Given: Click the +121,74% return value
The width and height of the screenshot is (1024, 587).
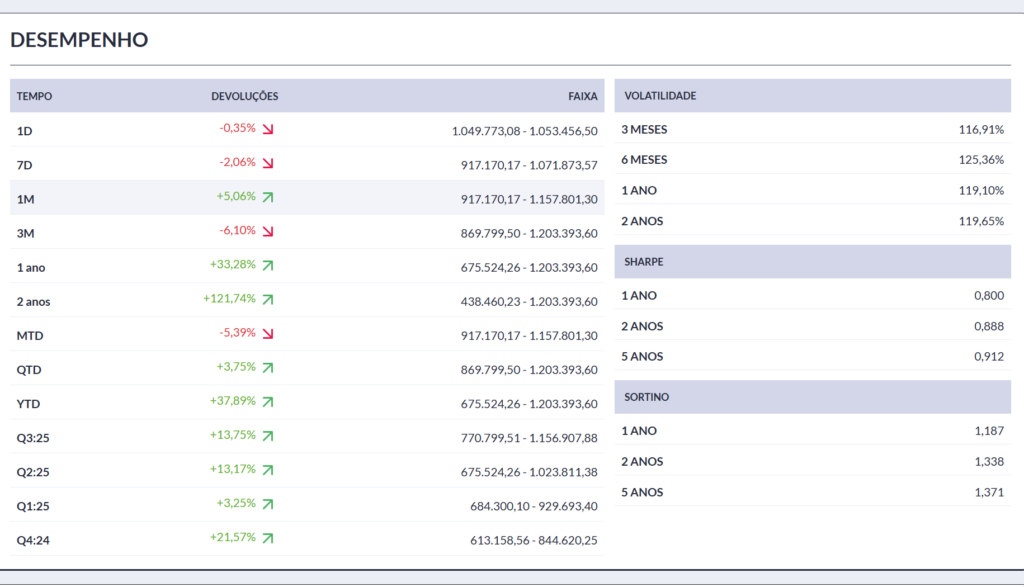Looking at the screenshot, I should tap(229, 299).
